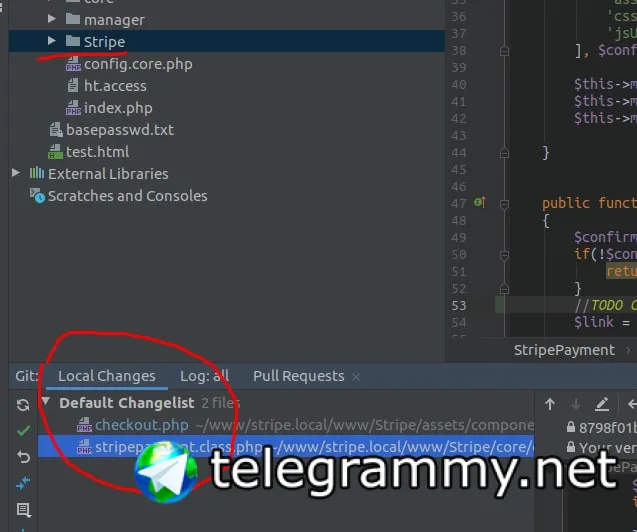Viewport: 637px width, 532px height.
Task: Select the Stripe folder
Action: point(227,41)
